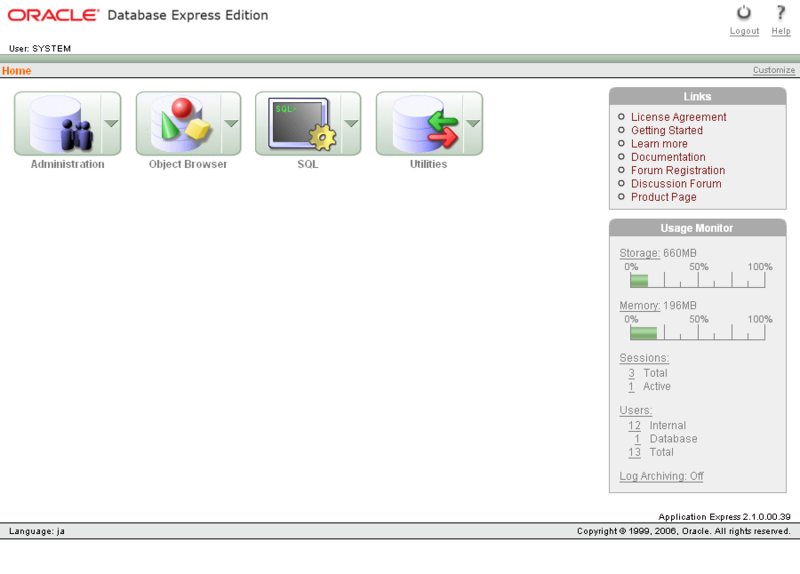Click the 13 total users count

coord(634,452)
